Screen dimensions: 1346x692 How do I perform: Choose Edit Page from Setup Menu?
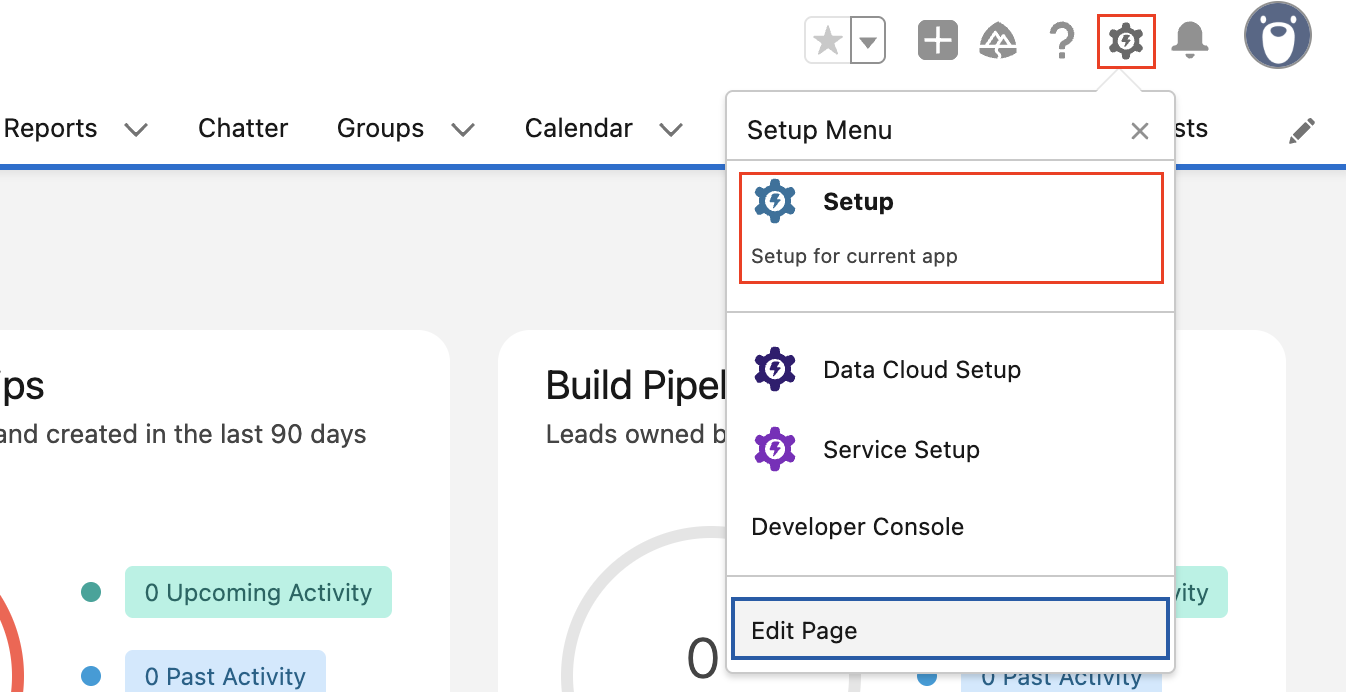[x=950, y=629]
